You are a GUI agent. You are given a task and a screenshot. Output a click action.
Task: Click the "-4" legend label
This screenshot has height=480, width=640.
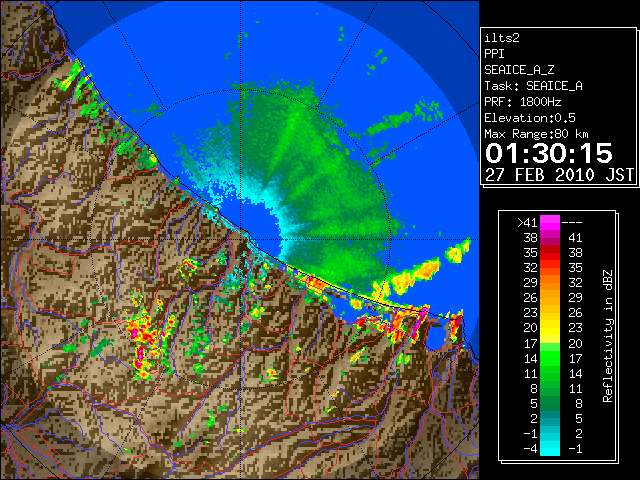(530, 449)
